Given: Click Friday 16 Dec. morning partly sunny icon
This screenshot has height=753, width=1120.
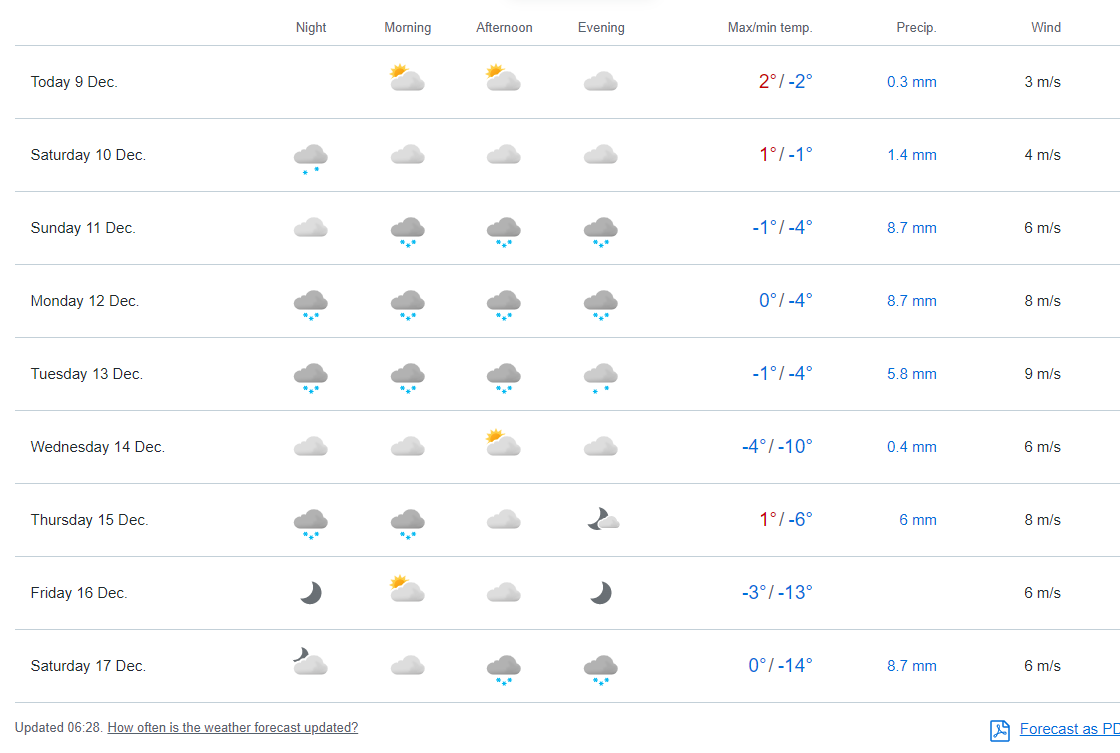Looking at the screenshot, I should pyautogui.click(x=407, y=589).
